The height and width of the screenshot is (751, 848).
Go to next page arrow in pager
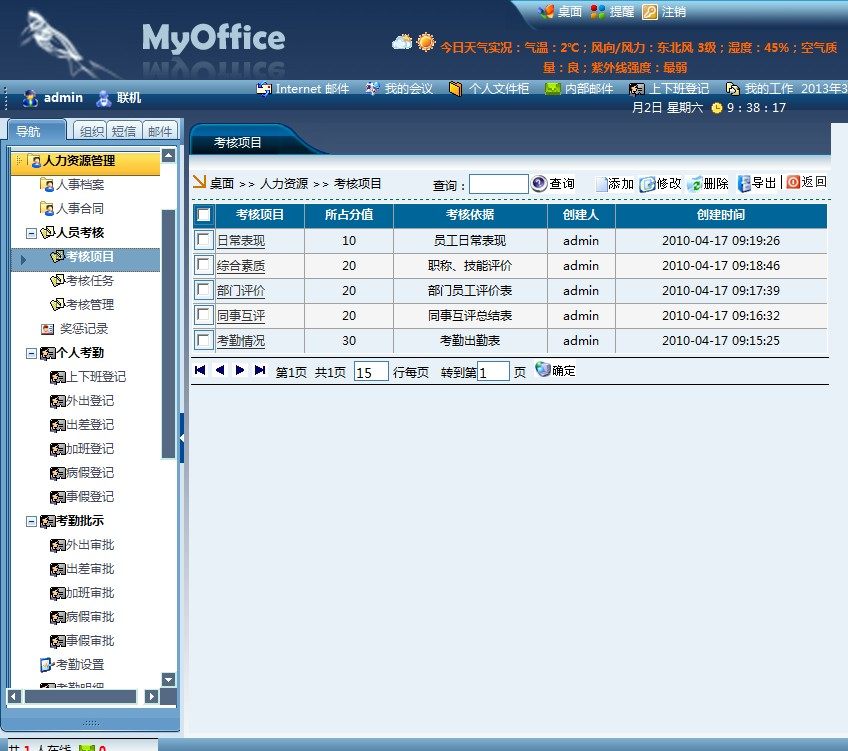240,370
